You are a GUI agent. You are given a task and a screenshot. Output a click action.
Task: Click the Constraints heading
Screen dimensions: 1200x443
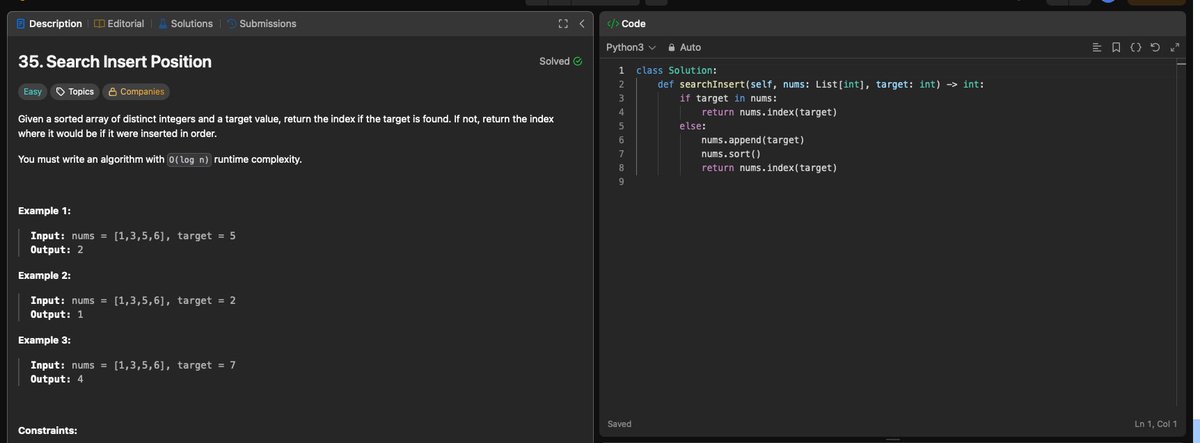48,430
